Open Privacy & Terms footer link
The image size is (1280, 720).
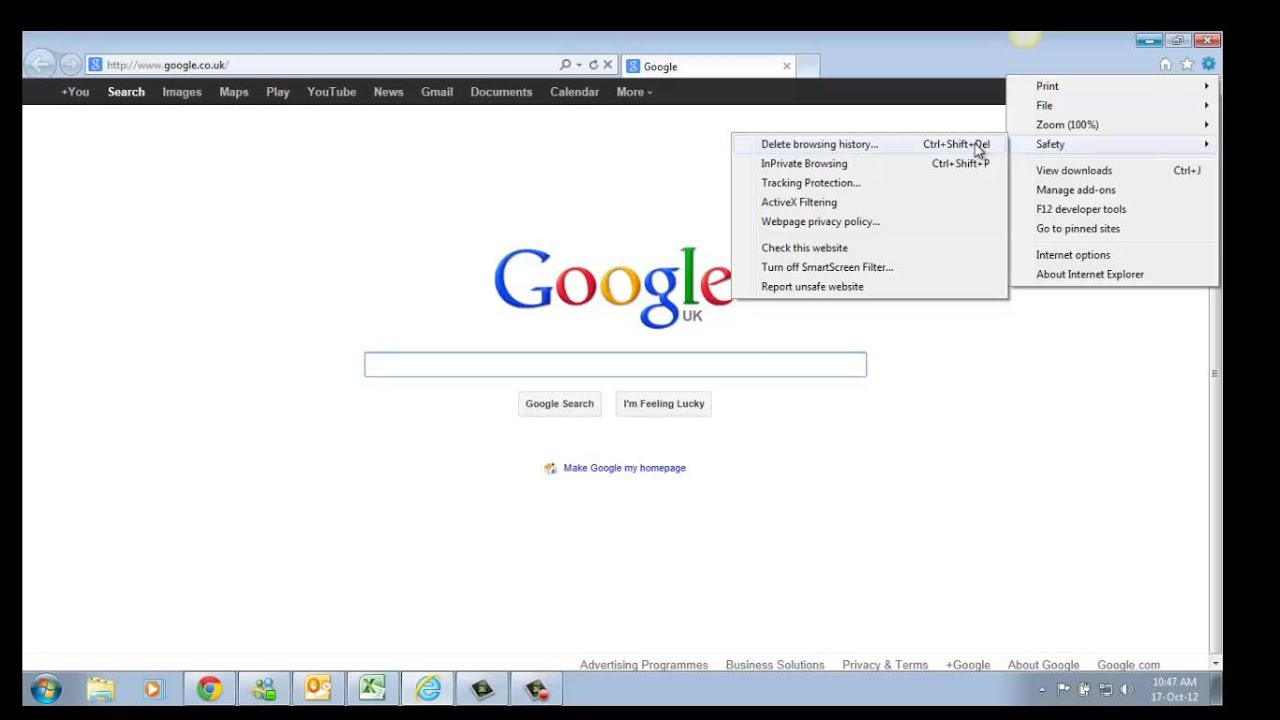tap(885, 665)
